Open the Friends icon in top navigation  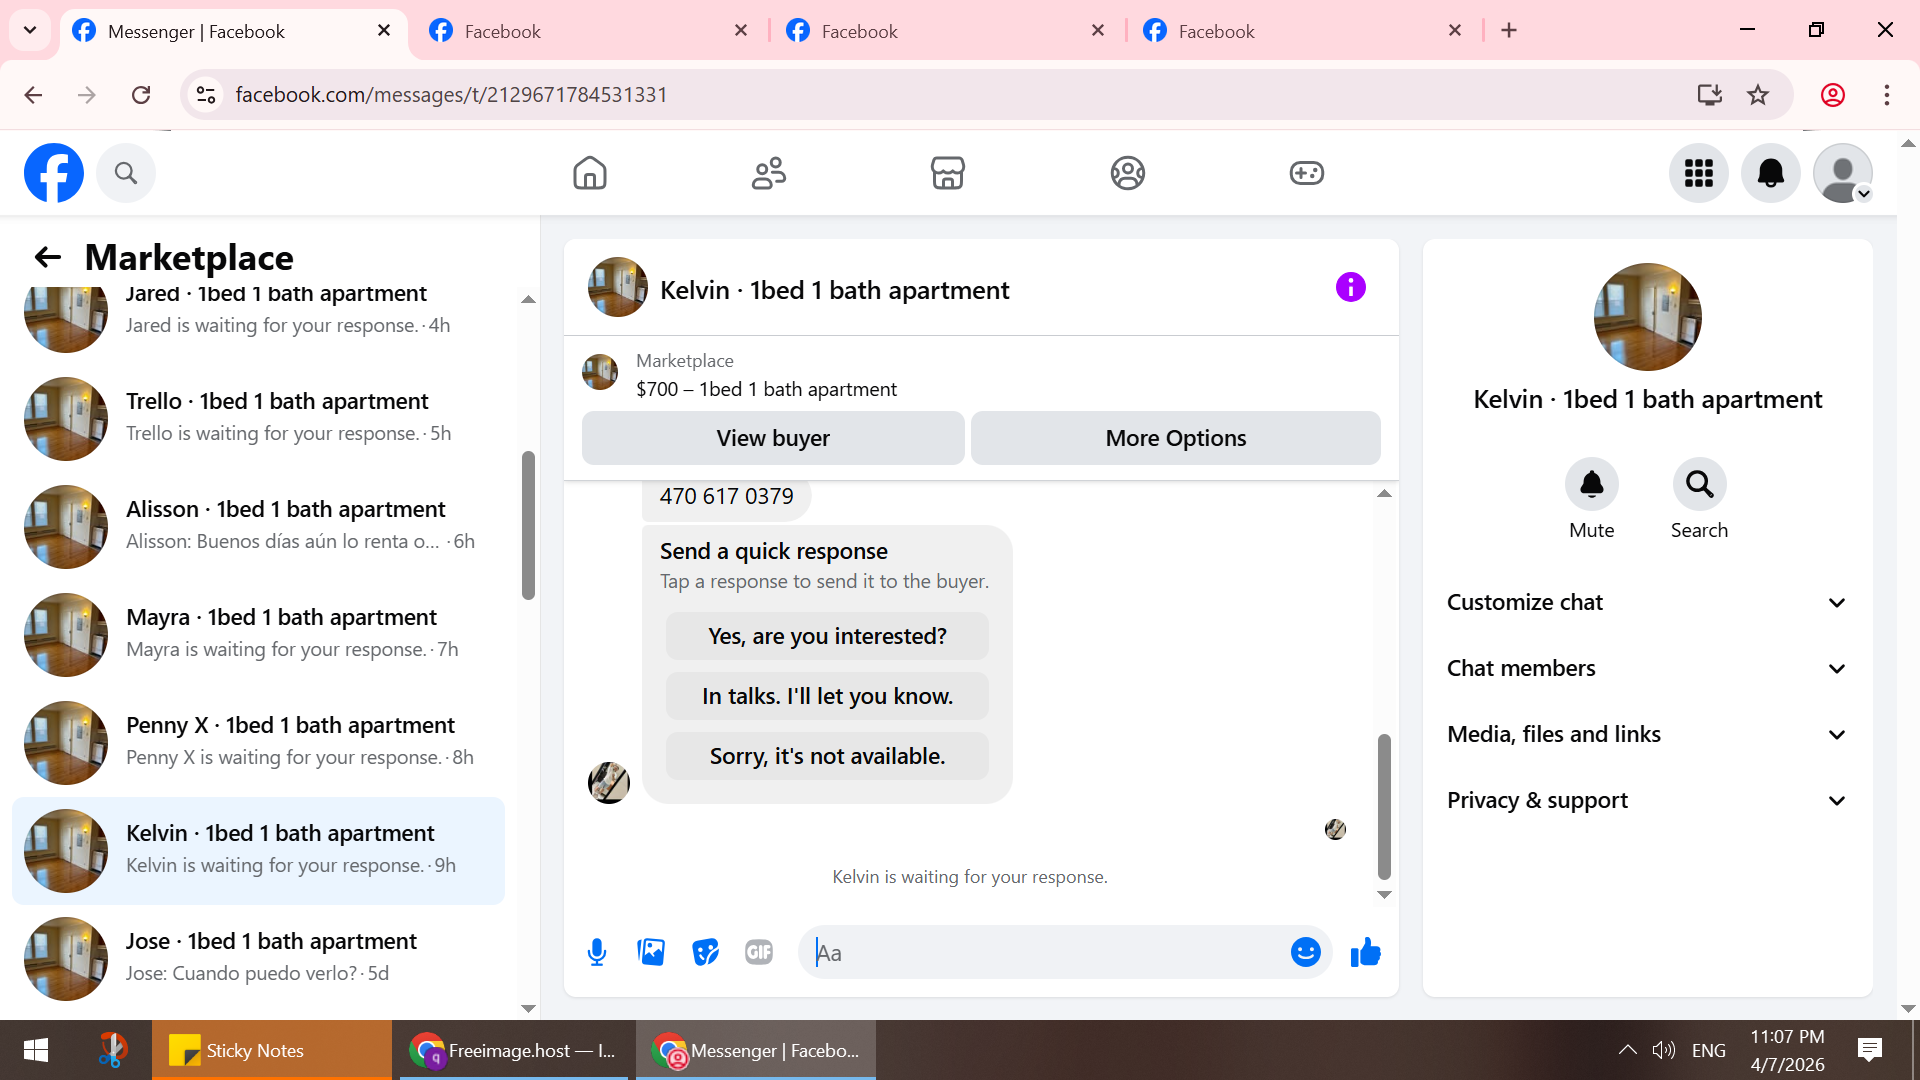tap(769, 173)
